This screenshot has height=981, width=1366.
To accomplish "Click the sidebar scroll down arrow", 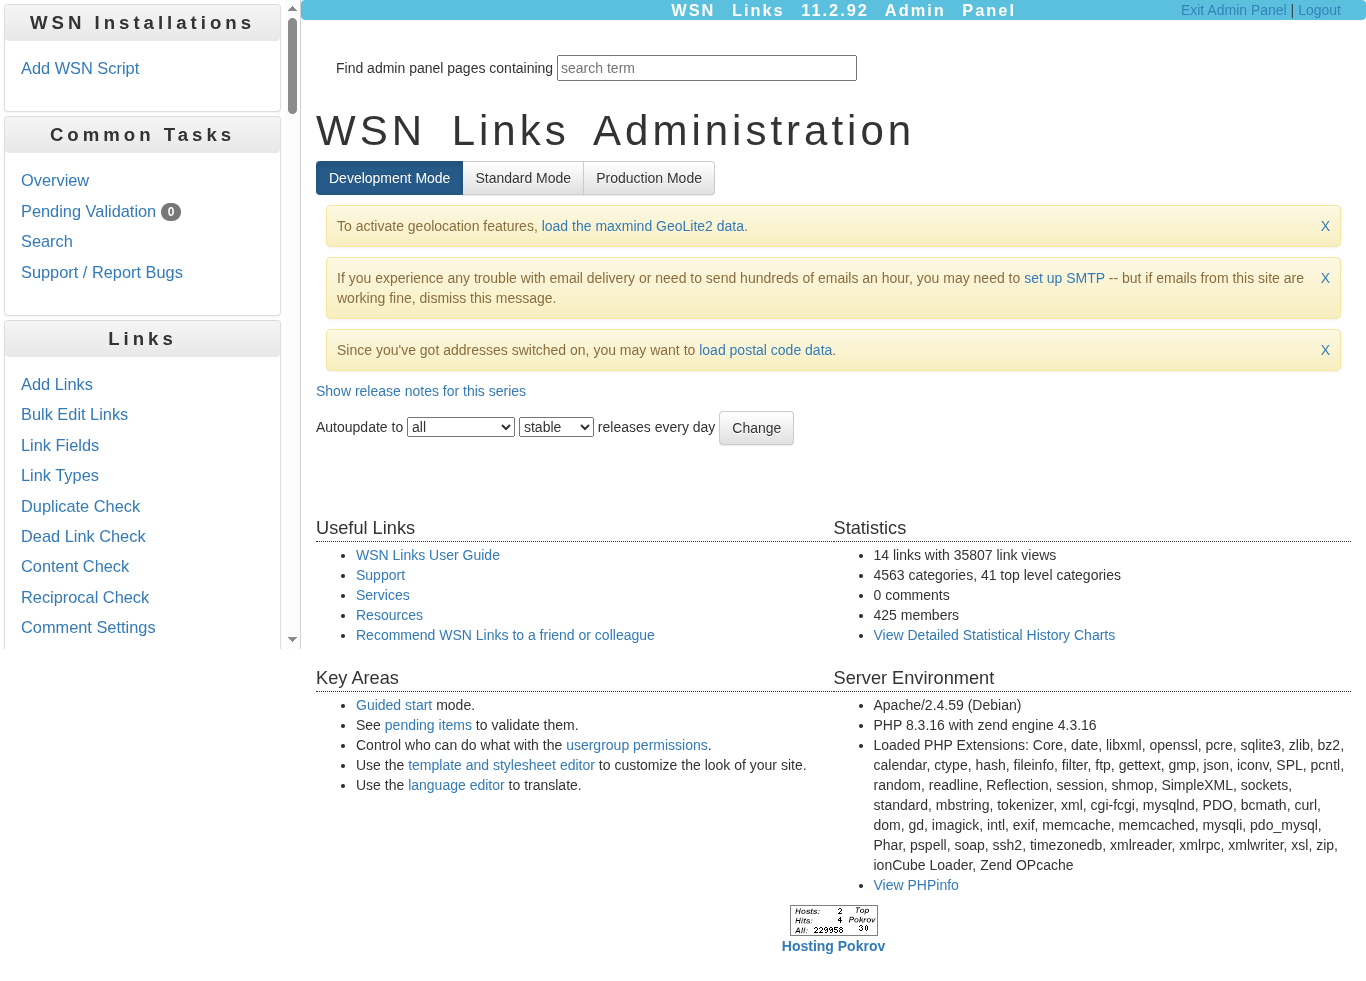I will (292, 639).
